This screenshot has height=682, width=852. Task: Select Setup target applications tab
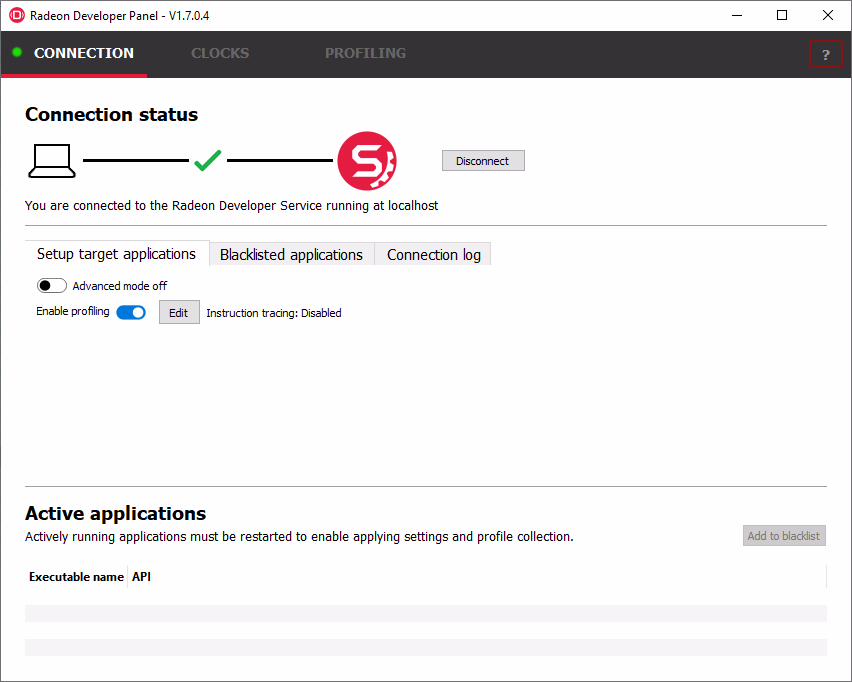(116, 254)
